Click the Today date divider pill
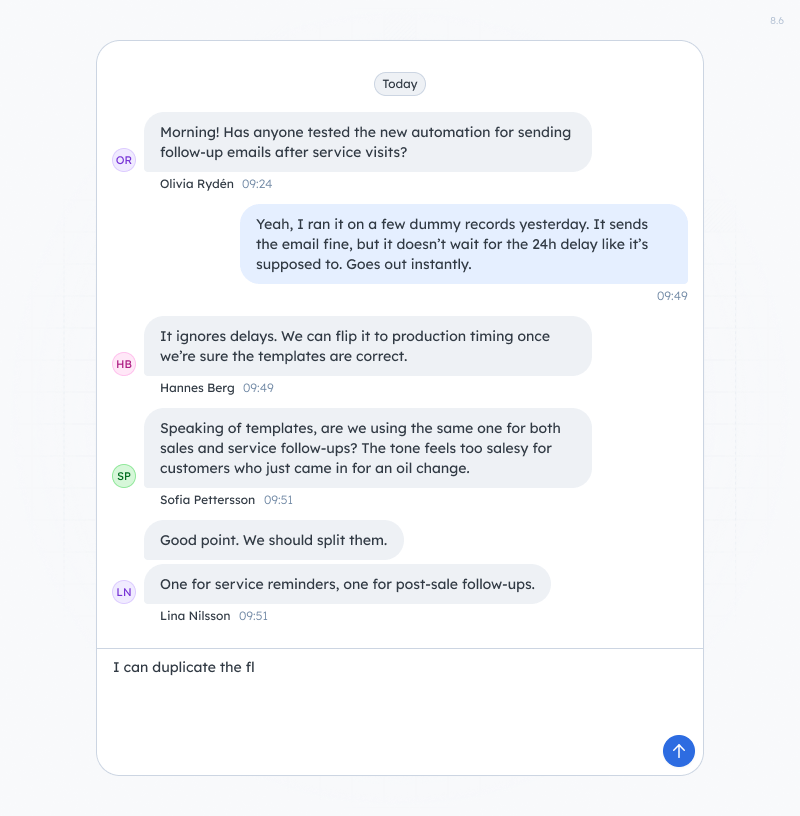 pyautogui.click(x=399, y=84)
